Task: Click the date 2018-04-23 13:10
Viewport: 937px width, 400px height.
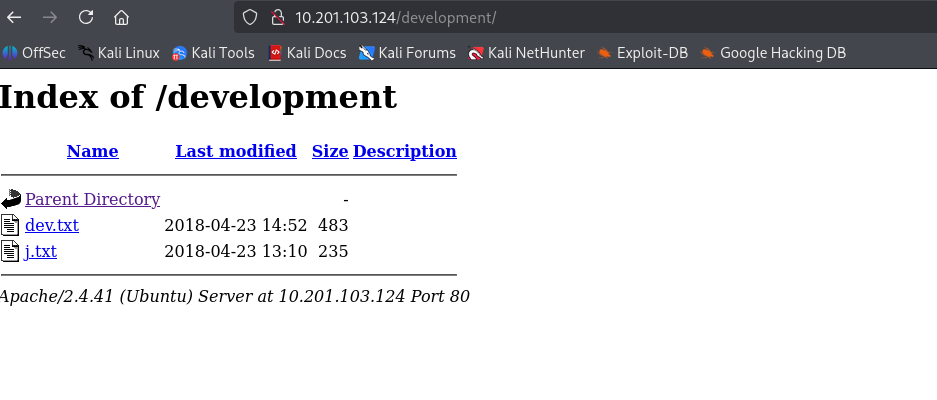Action: click(x=235, y=251)
